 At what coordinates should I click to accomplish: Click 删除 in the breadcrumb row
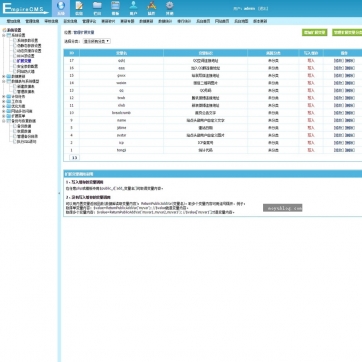click(x=350, y=113)
